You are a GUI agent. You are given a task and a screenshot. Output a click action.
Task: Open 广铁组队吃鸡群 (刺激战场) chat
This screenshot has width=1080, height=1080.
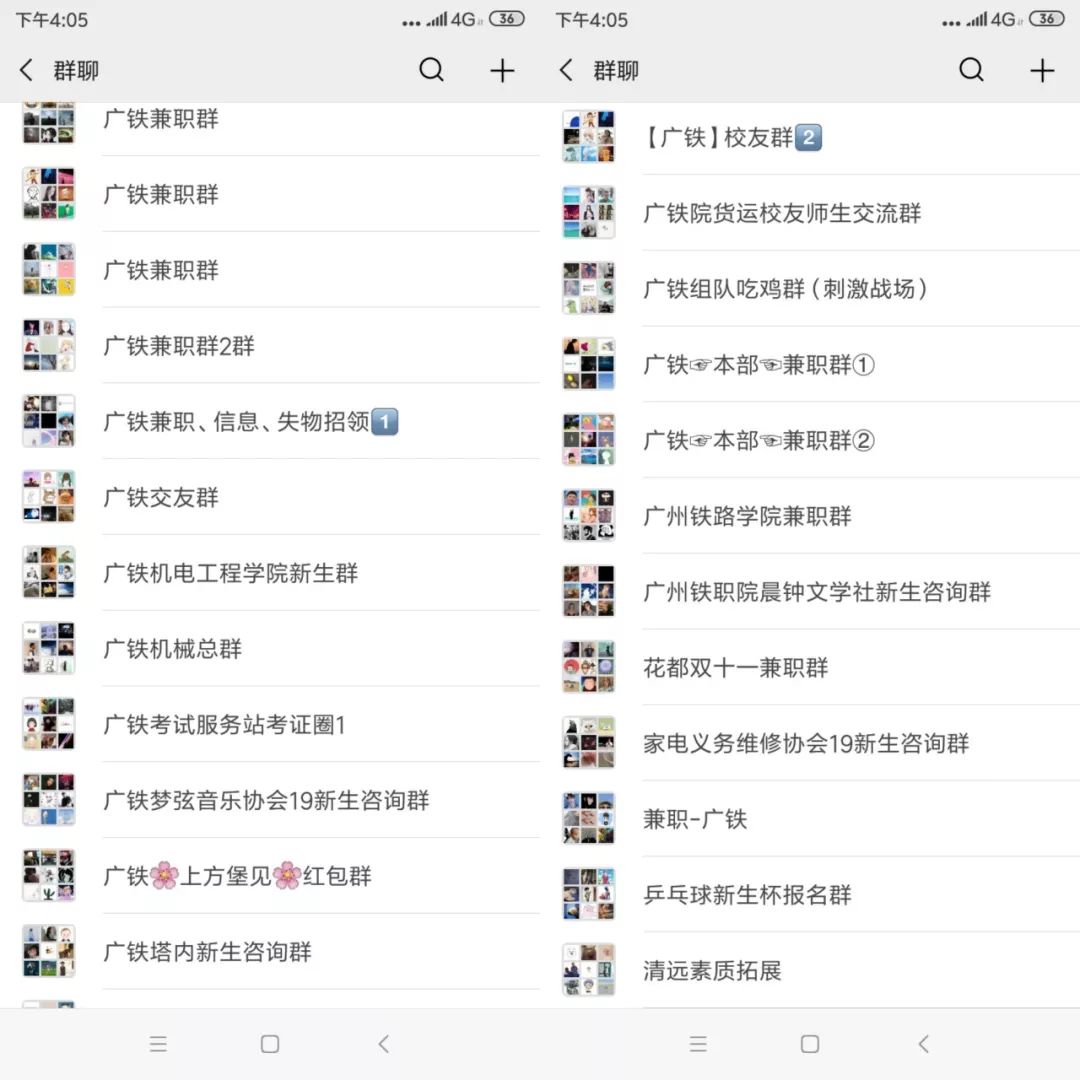(810, 289)
